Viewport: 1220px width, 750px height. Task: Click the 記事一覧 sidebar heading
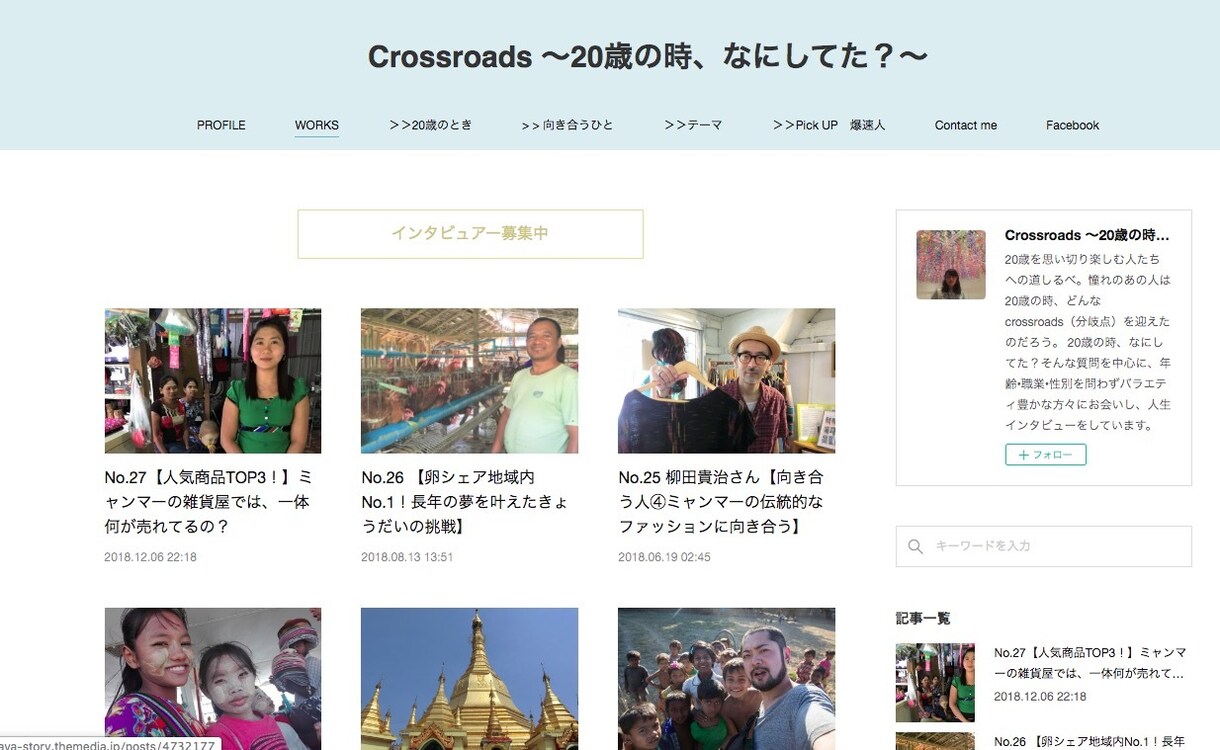(x=923, y=619)
